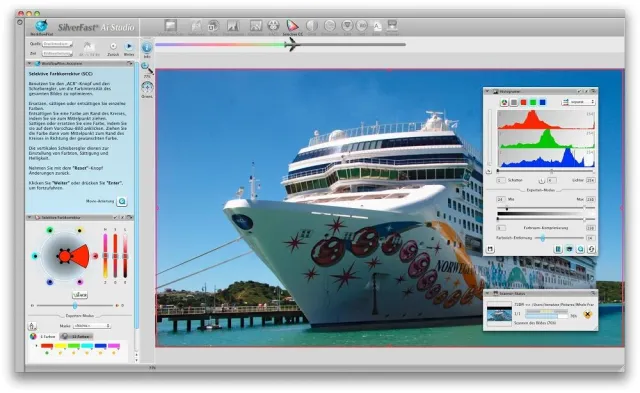Open the WorkflowPilot globe icon
Image resolution: width=640 pixels, height=393 pixels.
pos(41,26)
